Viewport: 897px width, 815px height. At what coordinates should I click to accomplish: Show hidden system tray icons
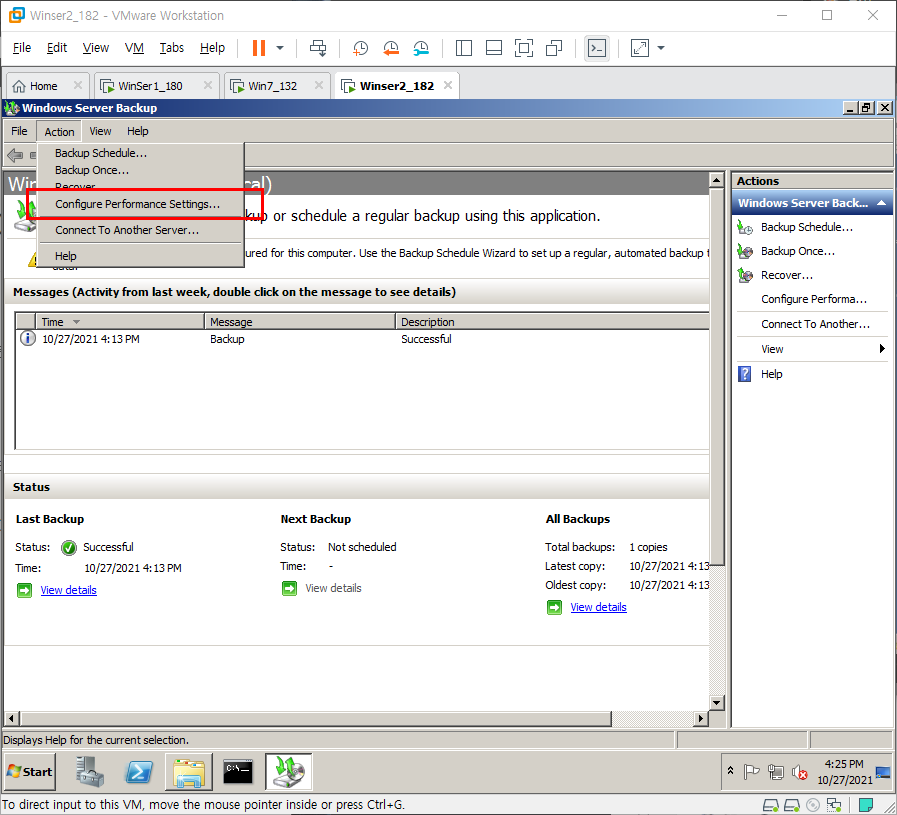point(731,771)
